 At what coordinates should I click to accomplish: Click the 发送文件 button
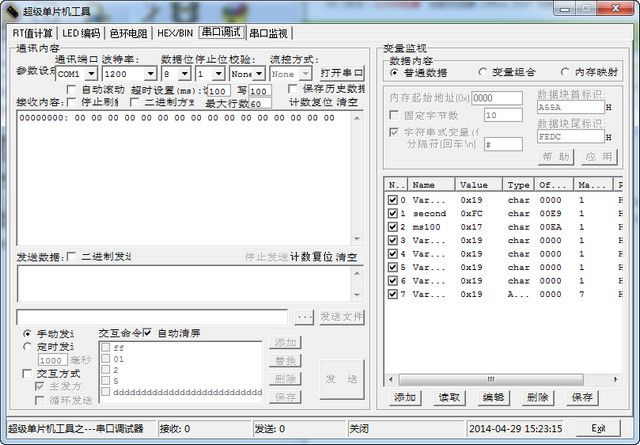(341, 317)
